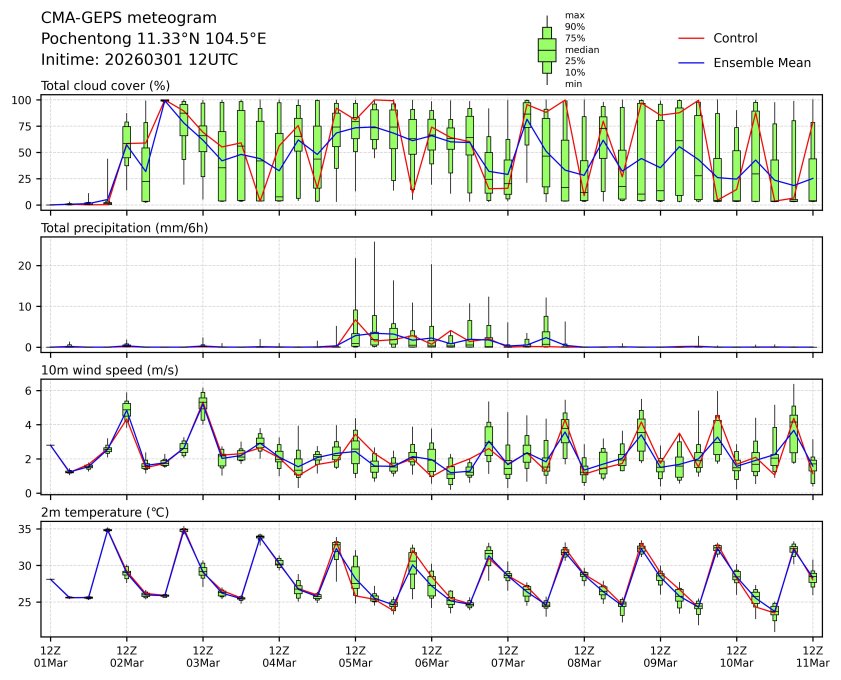
Task: Click the 100 tick on cloud cover axis
Action: [25, 101]
